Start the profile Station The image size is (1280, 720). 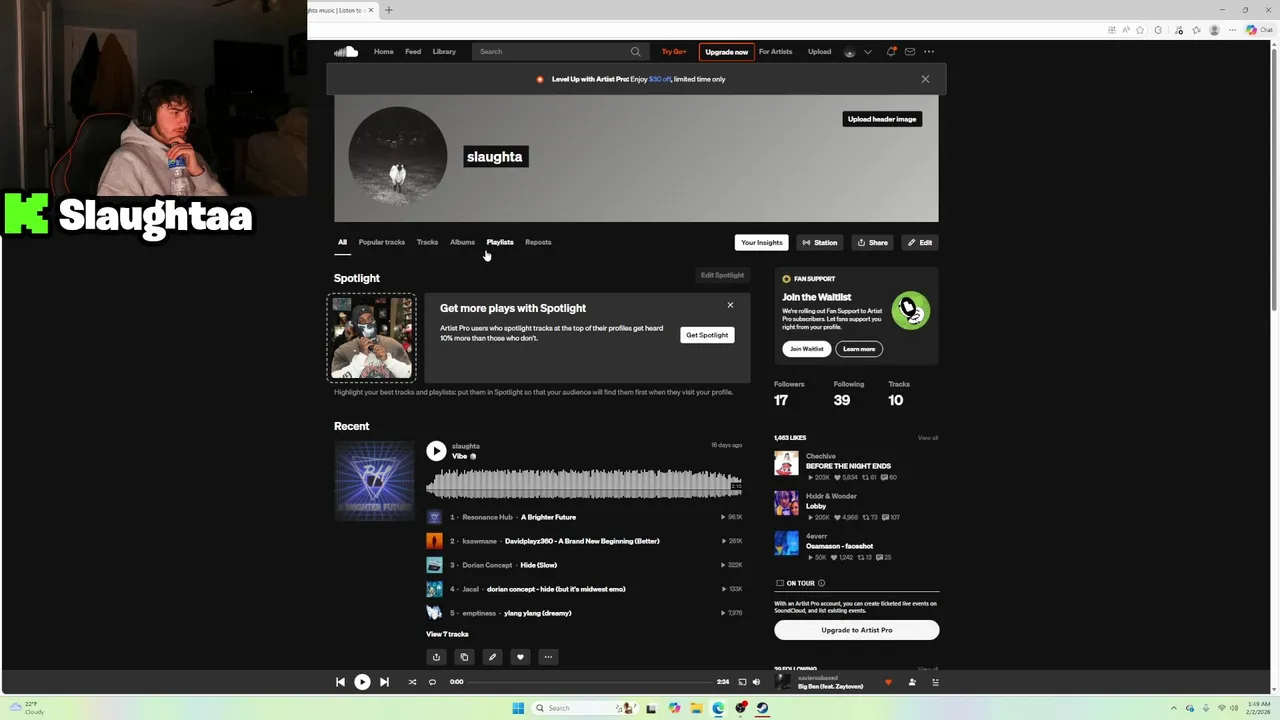click(x=820, y=242)
